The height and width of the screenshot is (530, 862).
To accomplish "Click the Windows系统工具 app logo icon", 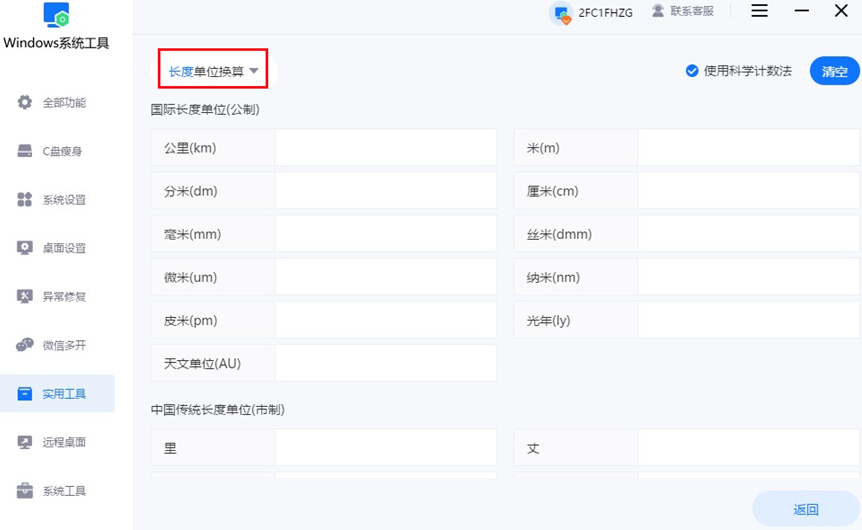I will point(56,15).
